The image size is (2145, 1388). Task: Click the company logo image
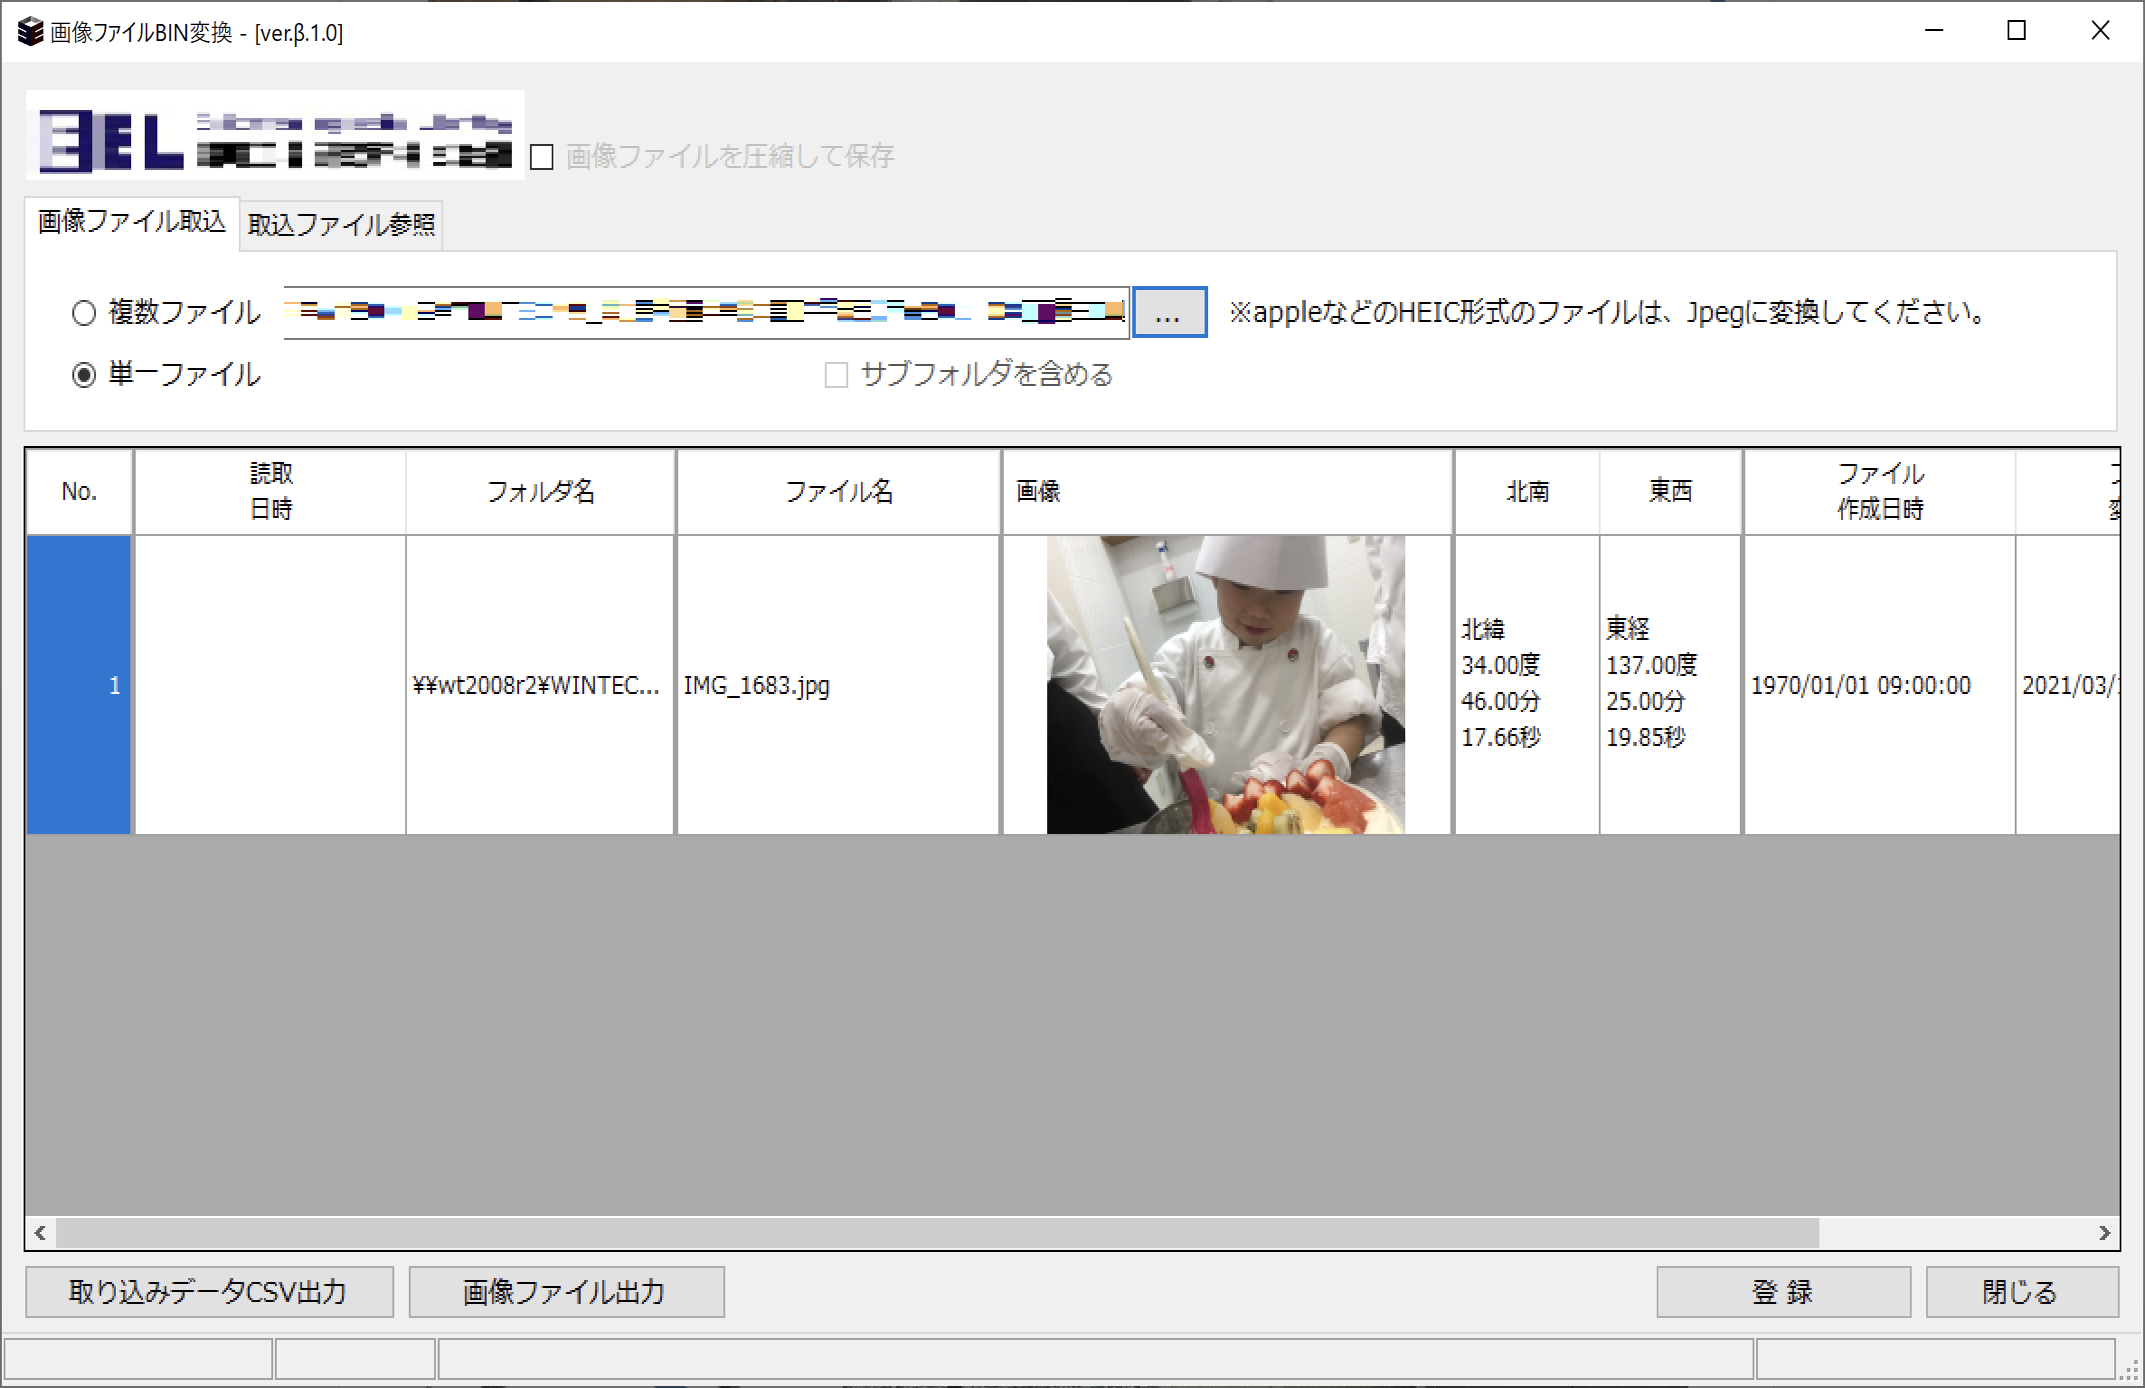pyautogui.click(x=275, y=137)
